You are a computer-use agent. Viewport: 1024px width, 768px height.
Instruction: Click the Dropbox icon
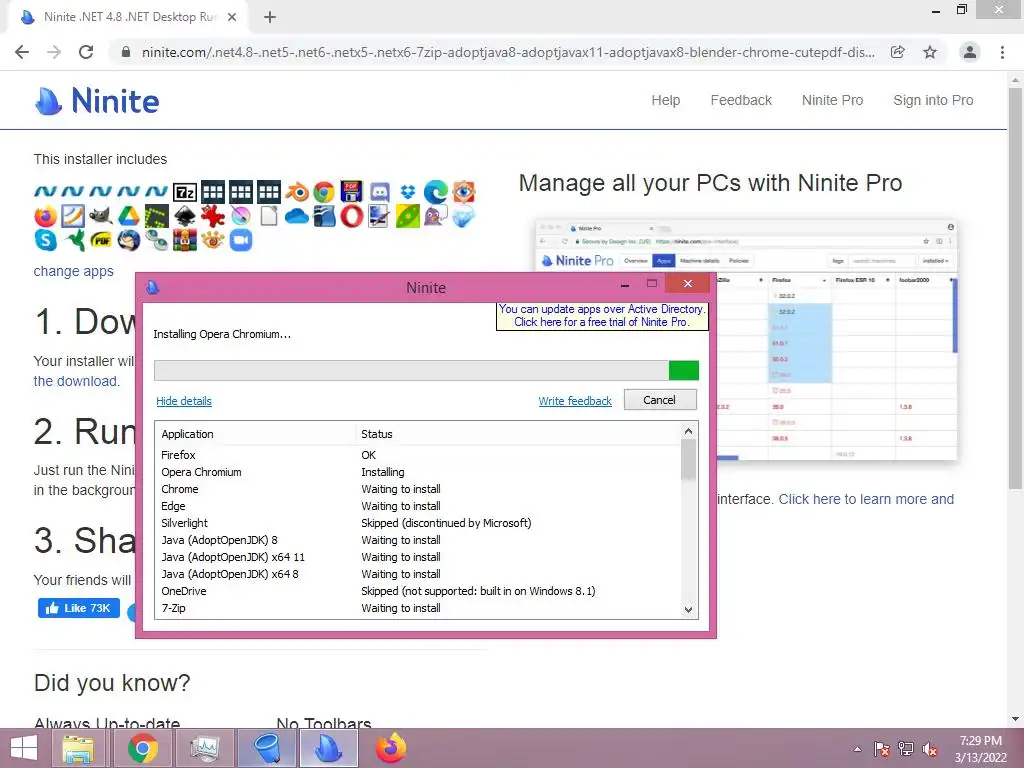[408, 192]
